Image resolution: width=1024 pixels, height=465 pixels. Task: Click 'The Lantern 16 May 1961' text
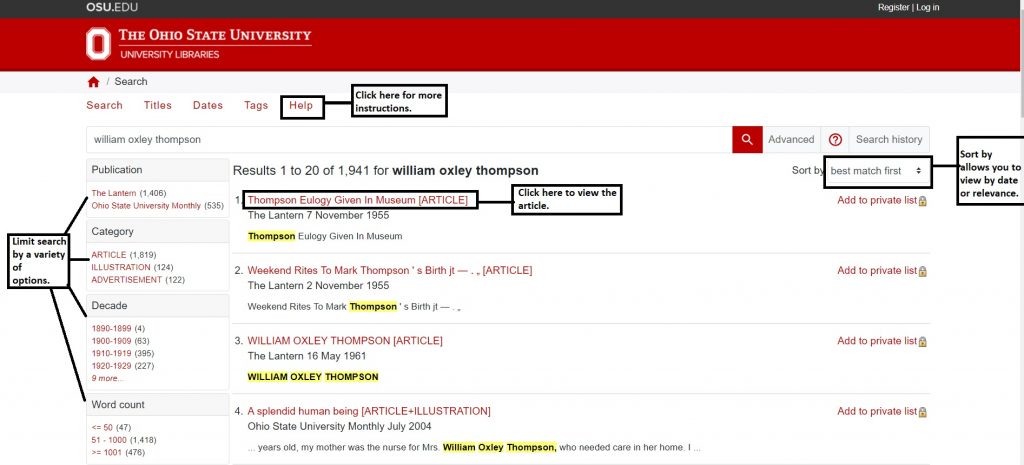coord(306,357)
